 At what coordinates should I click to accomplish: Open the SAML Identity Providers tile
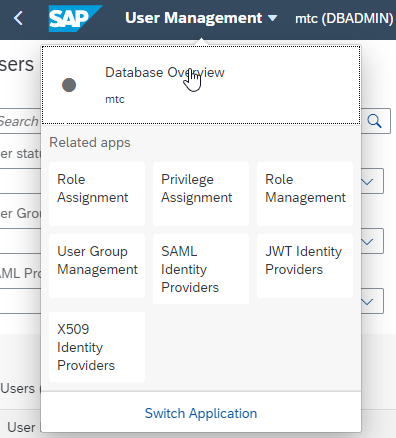click(x=201, y=269)
